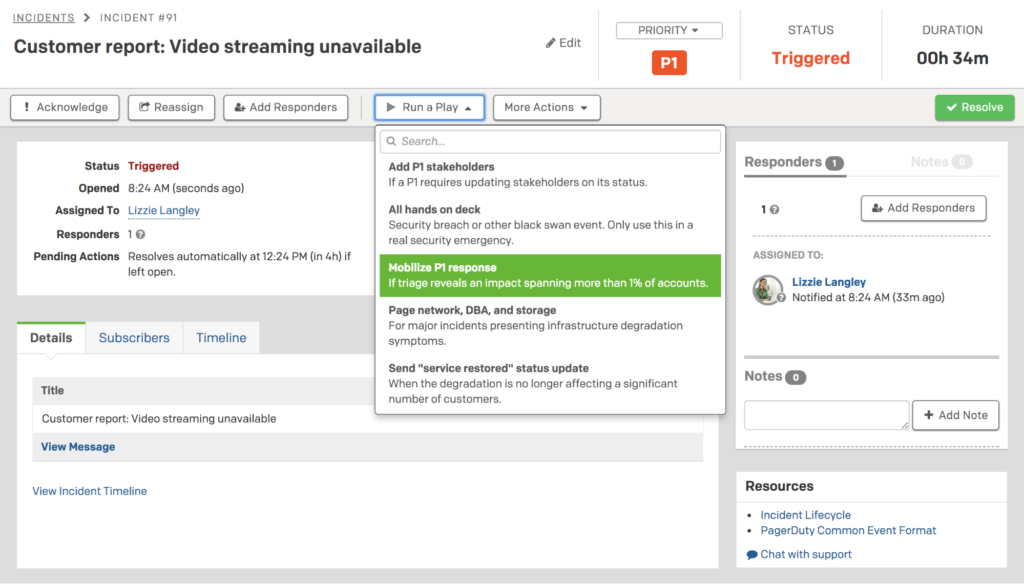This screenshot has width=1024, height=584.
Task: Resolve the incident with green button
Action: click(x=974, y=107)
